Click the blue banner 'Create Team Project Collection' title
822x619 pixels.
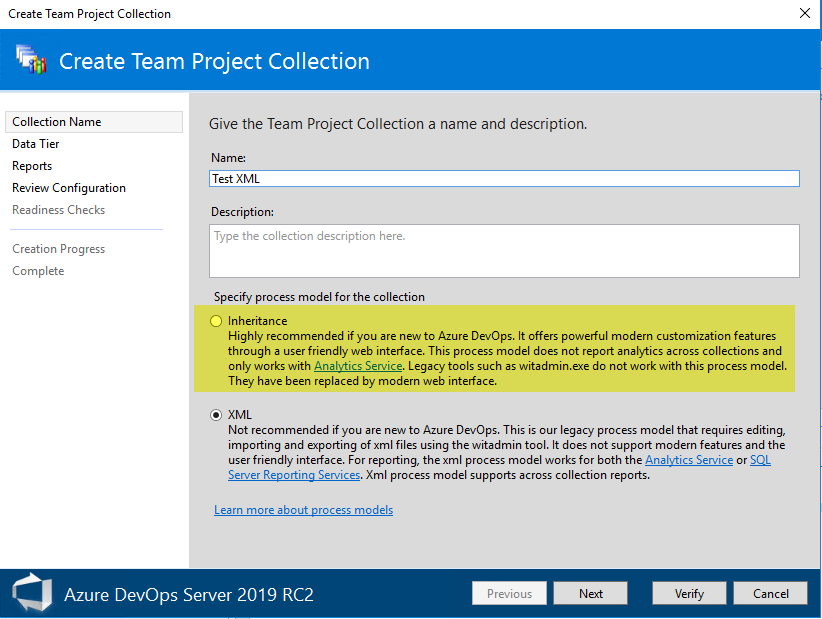(214, 61)
